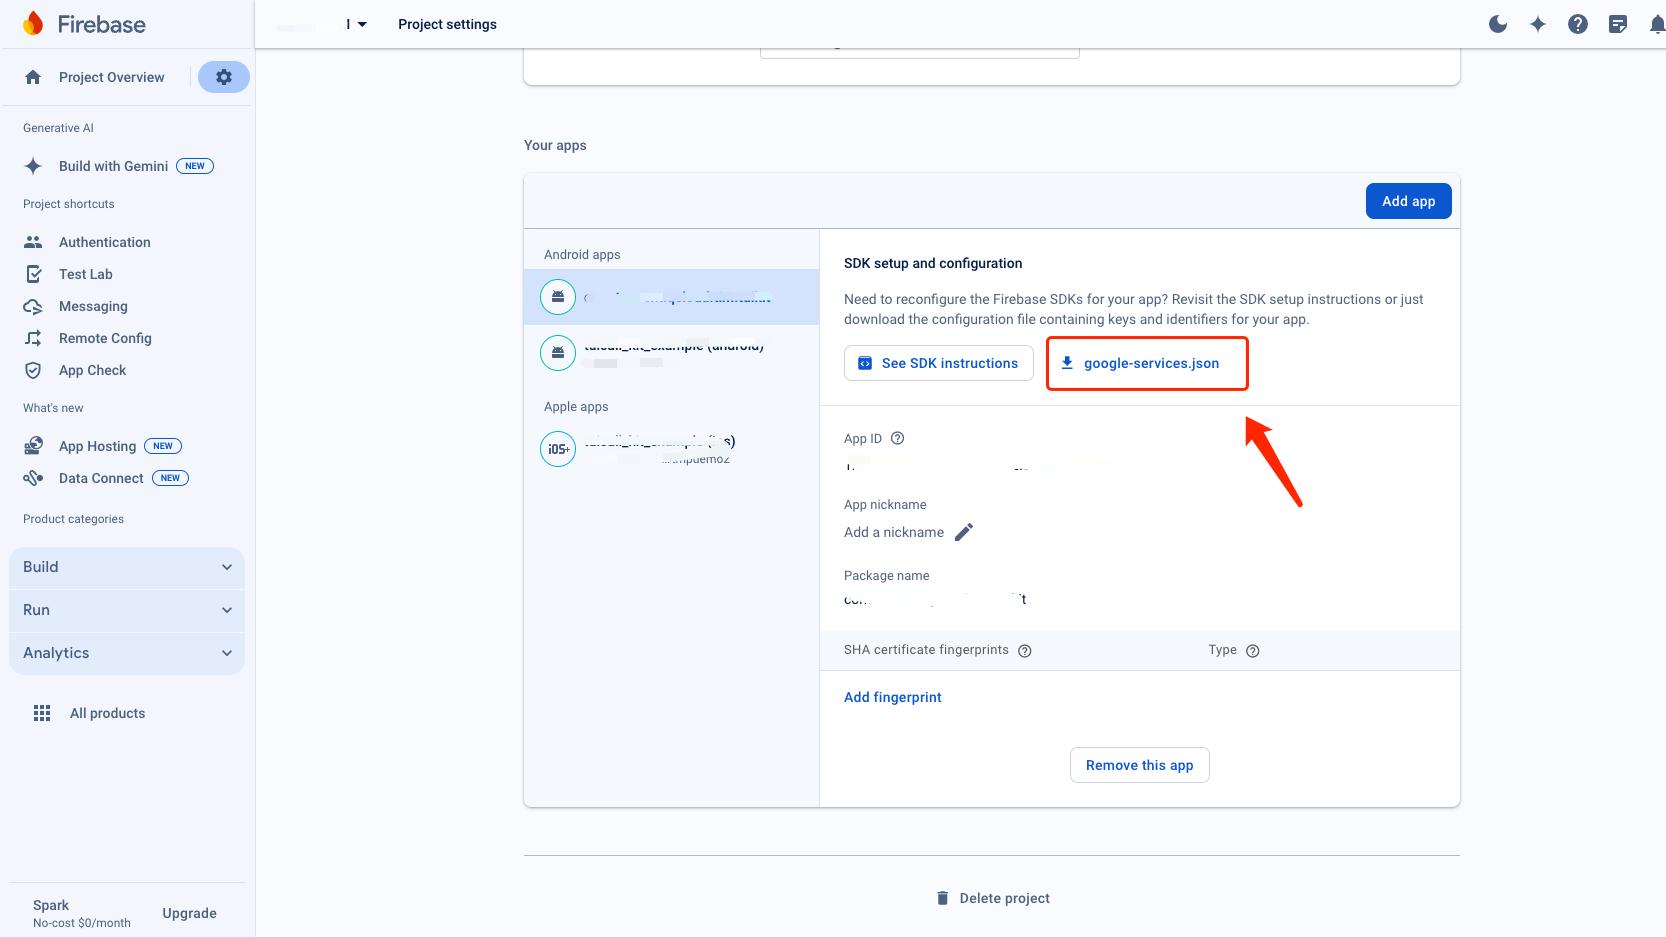
Task: Click the project settings gear icon
Action: click(x=224, y=77)
